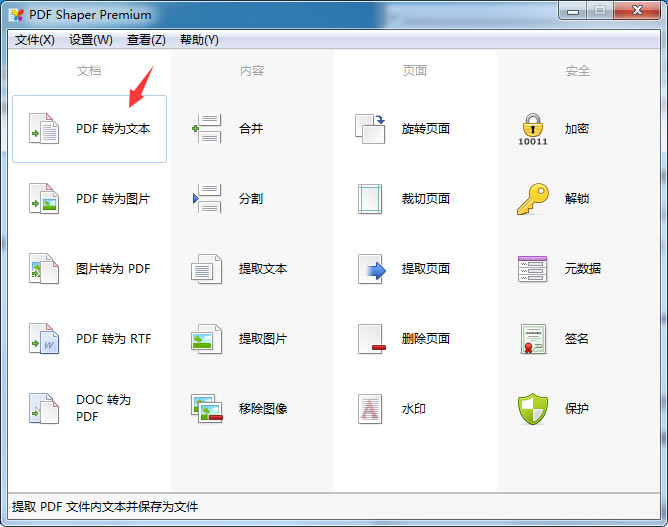Screen dimensions: 668x527
Task: Open the 帮助(Y) menu
Action: coord(199,40)
